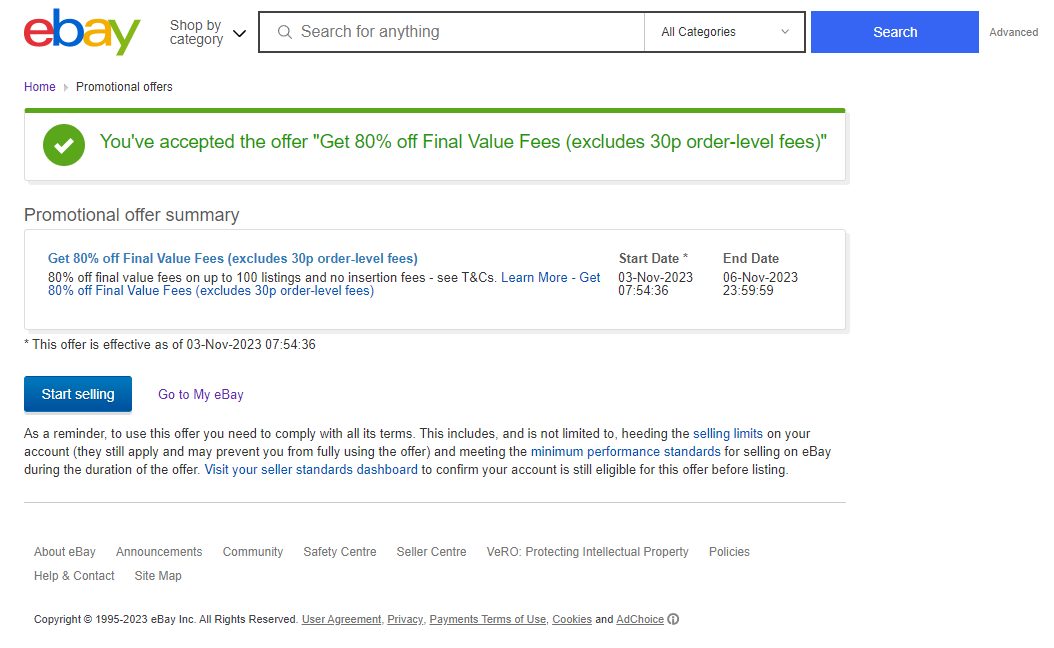This screenshot has height=648, width=1054.
Task: Click the Start selling button
Action: 78,394
